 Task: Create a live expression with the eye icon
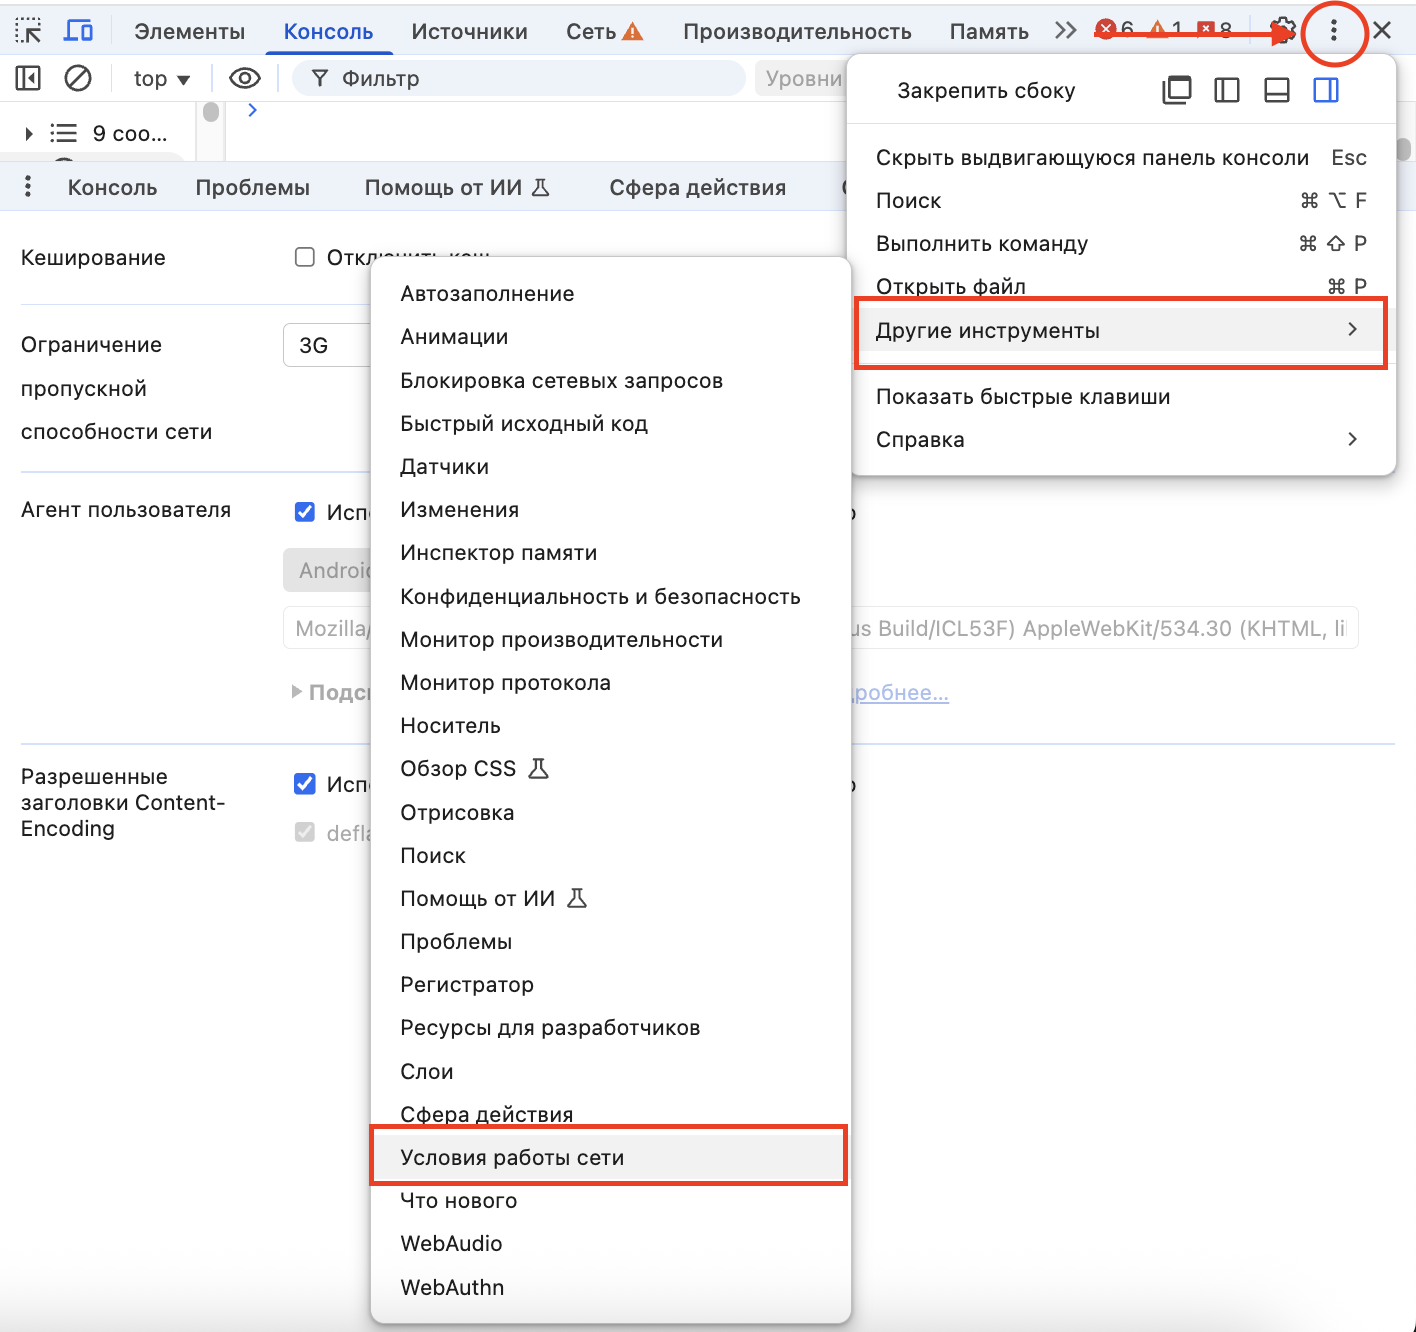click(x=245, y=77)
